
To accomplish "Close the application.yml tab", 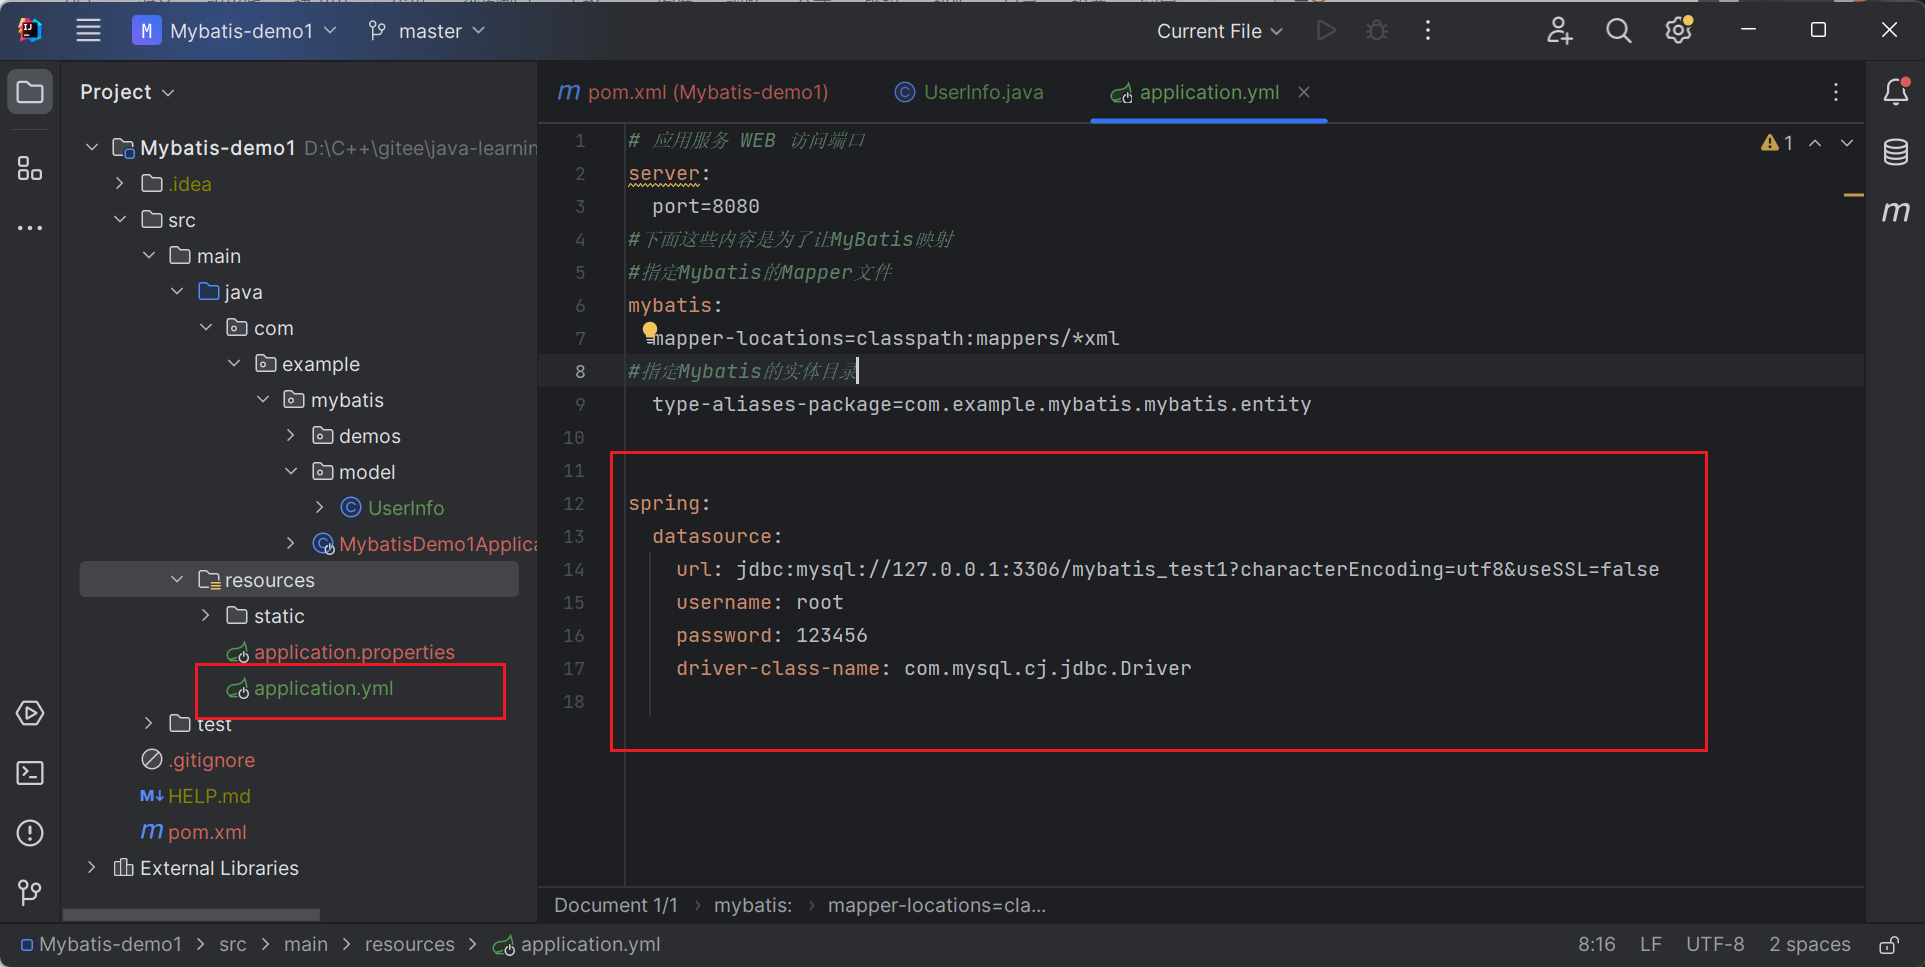I will tap(1304, 92).
